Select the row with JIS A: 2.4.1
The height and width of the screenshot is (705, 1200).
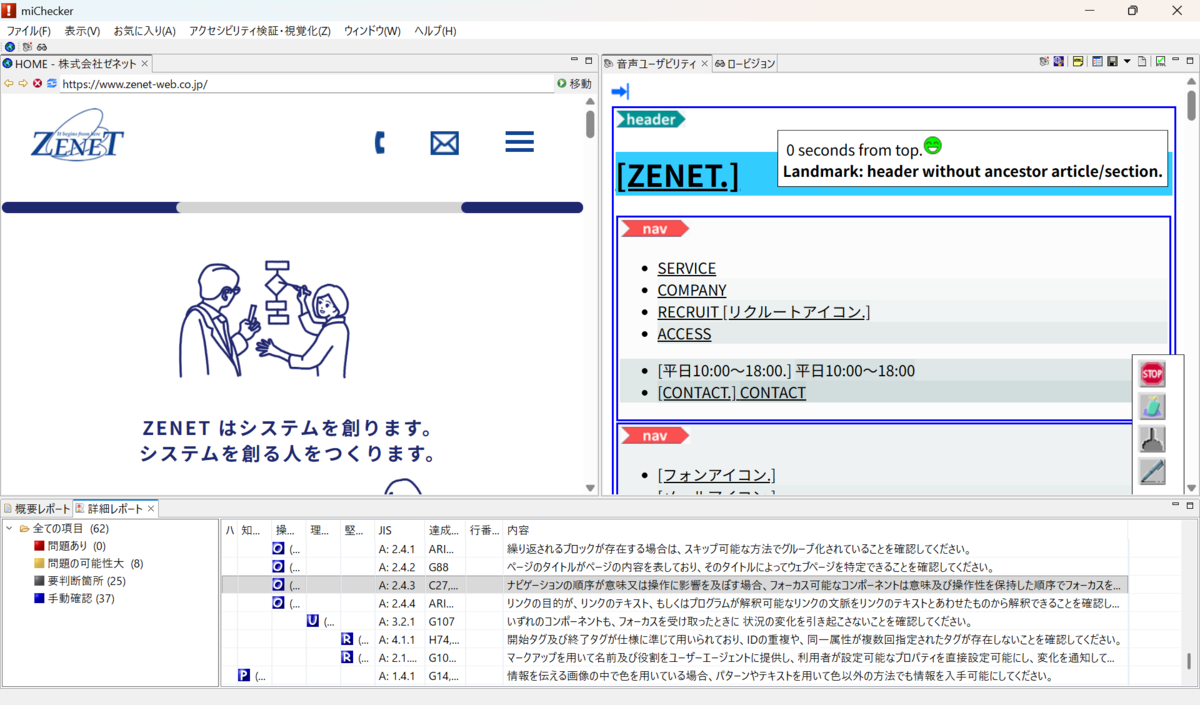click(675, 549)
